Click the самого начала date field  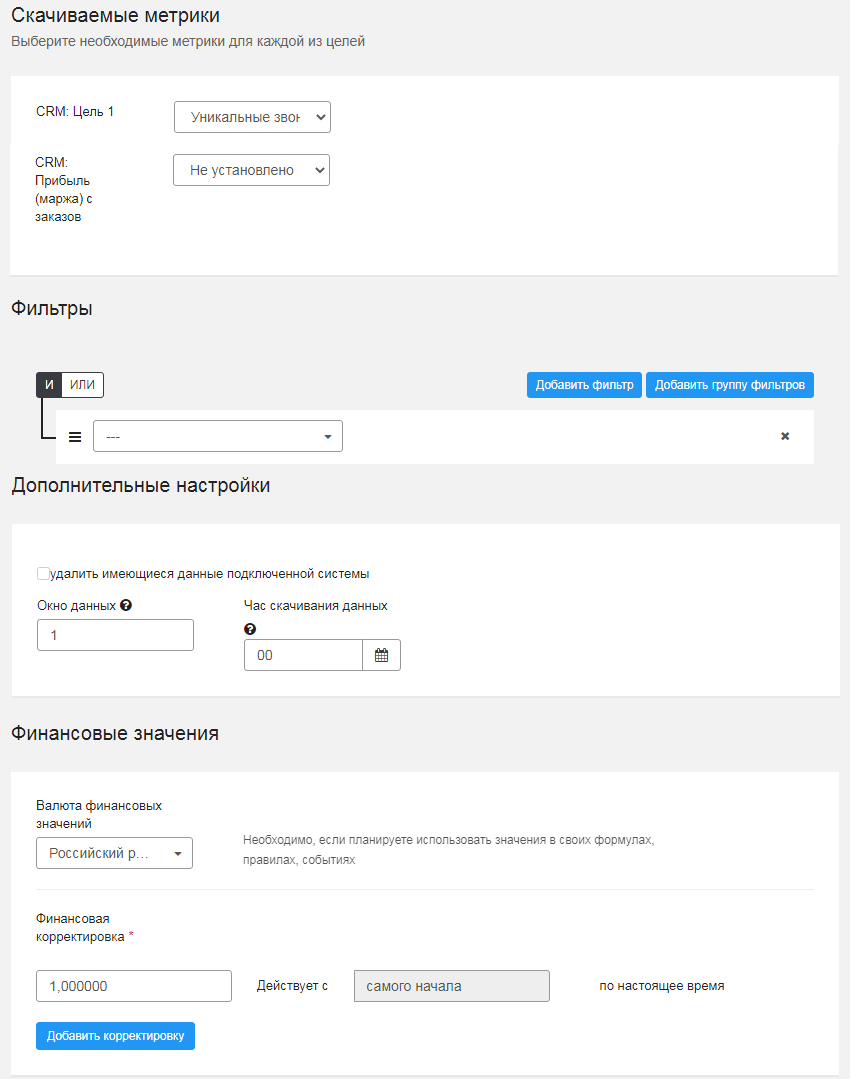click(451, 986)
